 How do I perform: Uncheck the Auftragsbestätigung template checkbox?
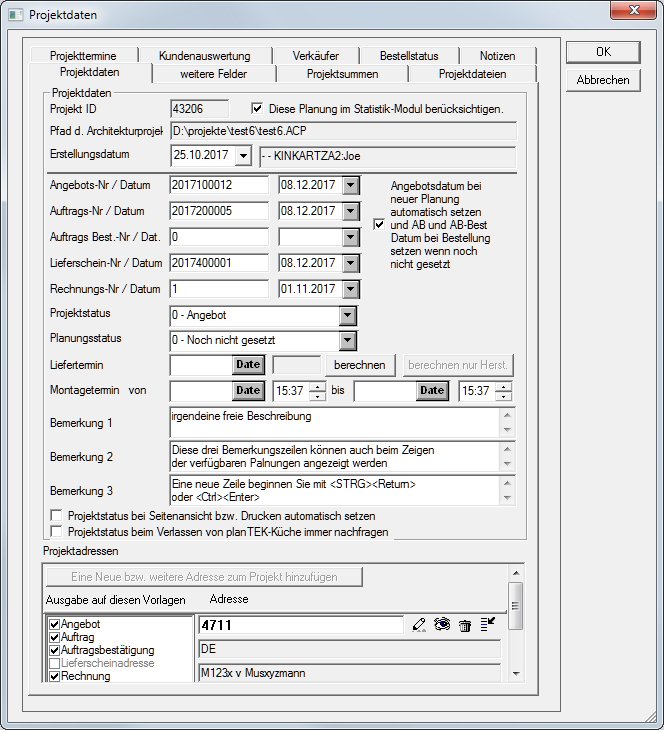coord(54,650)
